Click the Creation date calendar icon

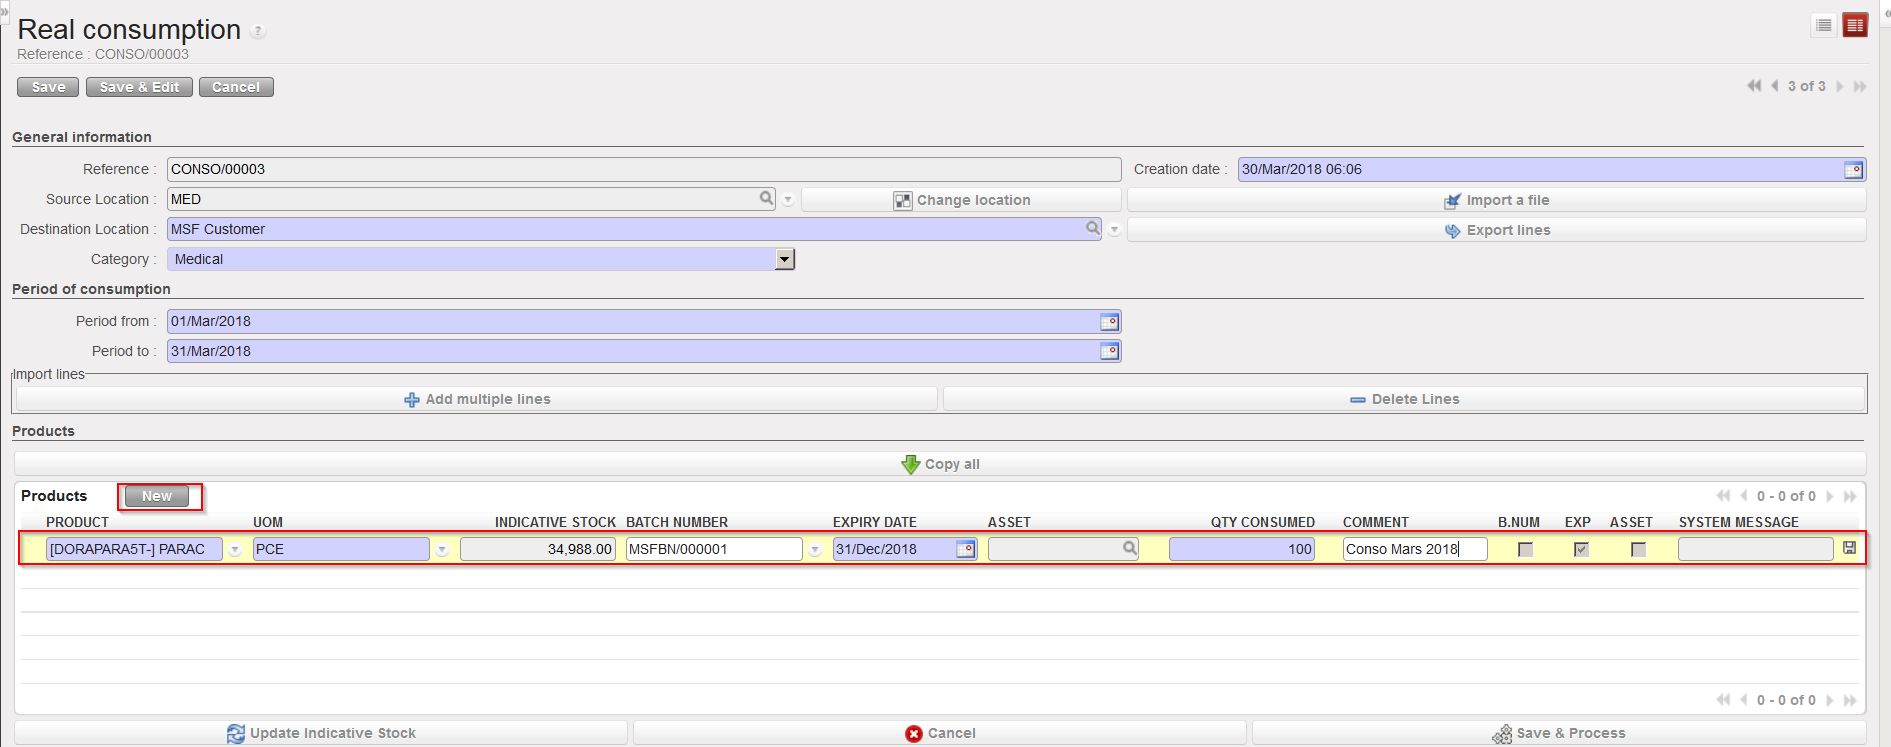click(x=1853, y=170)
